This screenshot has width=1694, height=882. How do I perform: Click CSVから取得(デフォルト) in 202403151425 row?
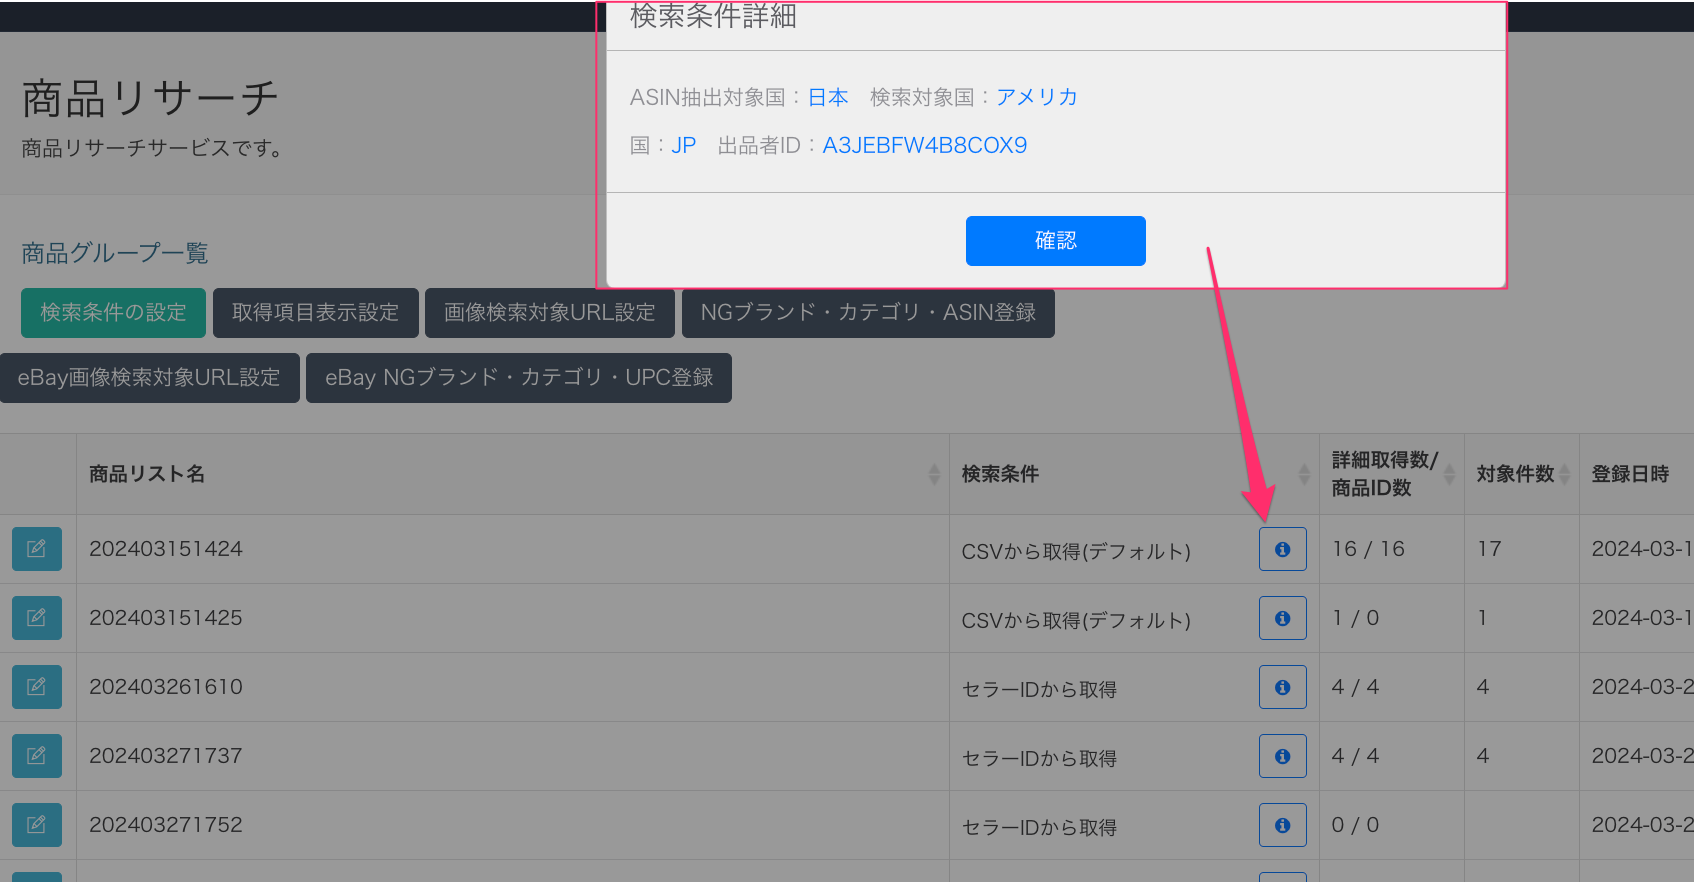pos(1076,620)
